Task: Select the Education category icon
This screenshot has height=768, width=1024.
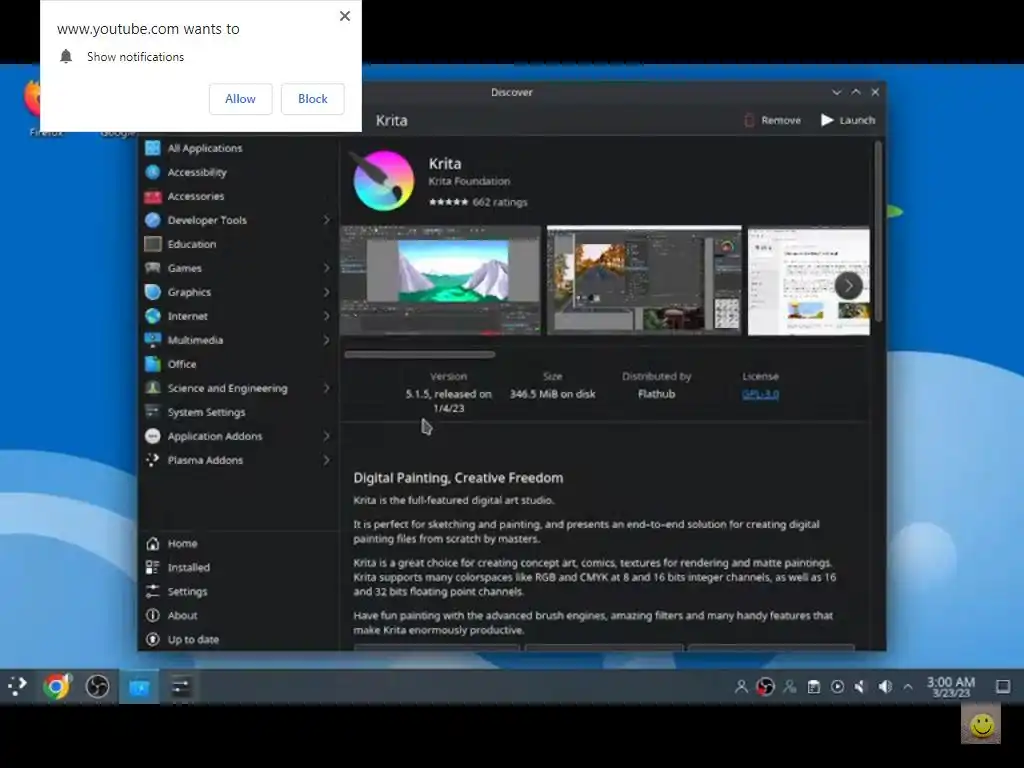Action: (x=153, y=244)
